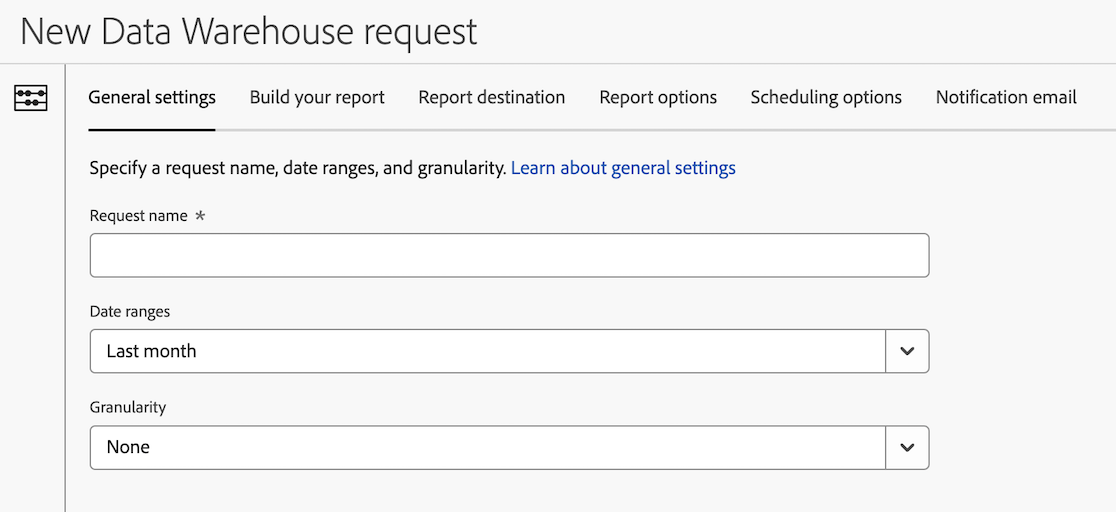Select the Report options tab
The width and height of the screenshot is (1116, 512).
point(658,97)
